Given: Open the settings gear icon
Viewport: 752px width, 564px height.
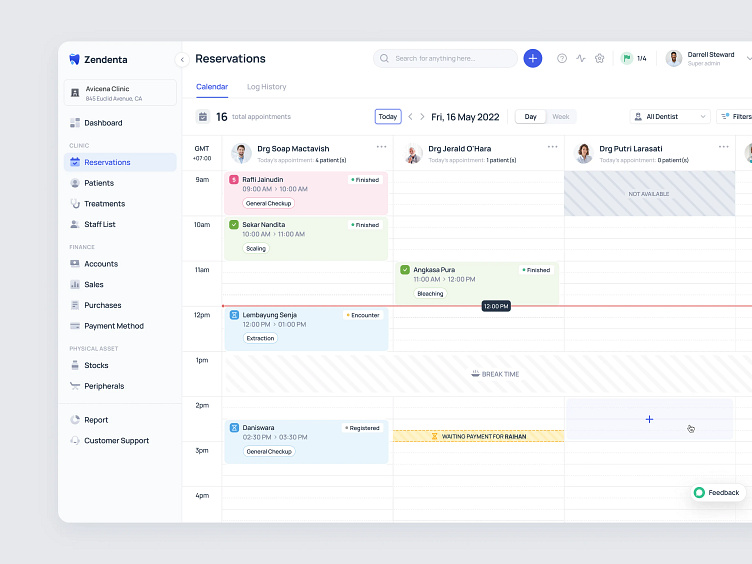Looking at the screenshot, I should pyautogui.click(x=599, y=59).
